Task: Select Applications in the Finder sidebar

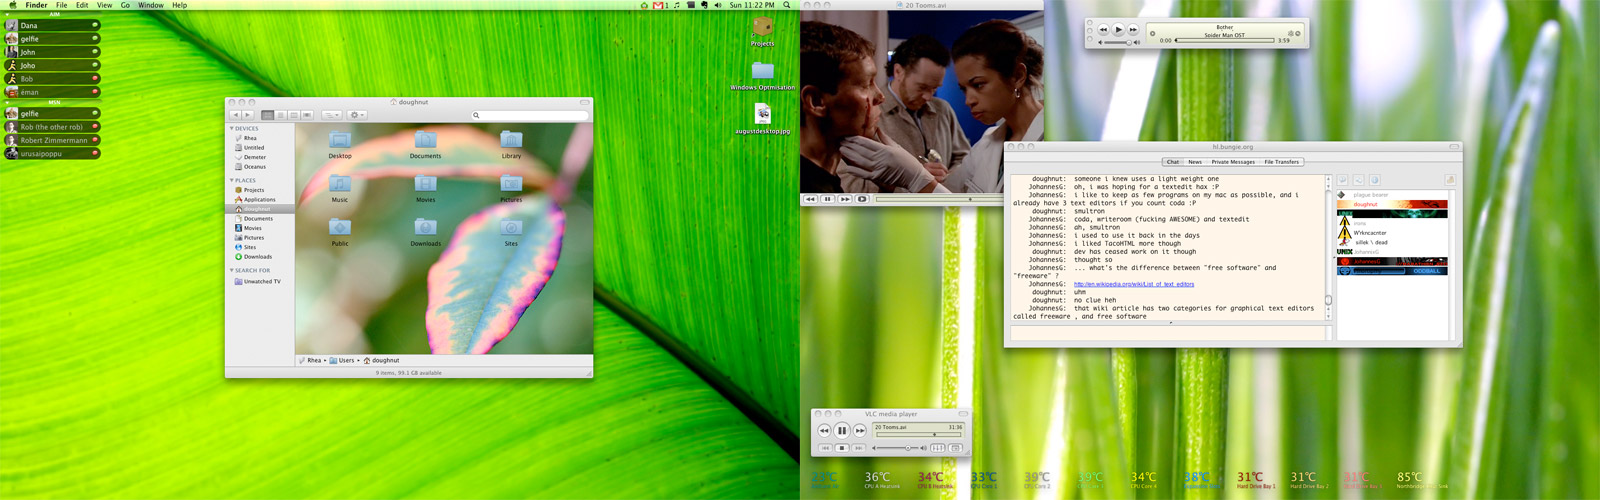Action: pos(259,200)
